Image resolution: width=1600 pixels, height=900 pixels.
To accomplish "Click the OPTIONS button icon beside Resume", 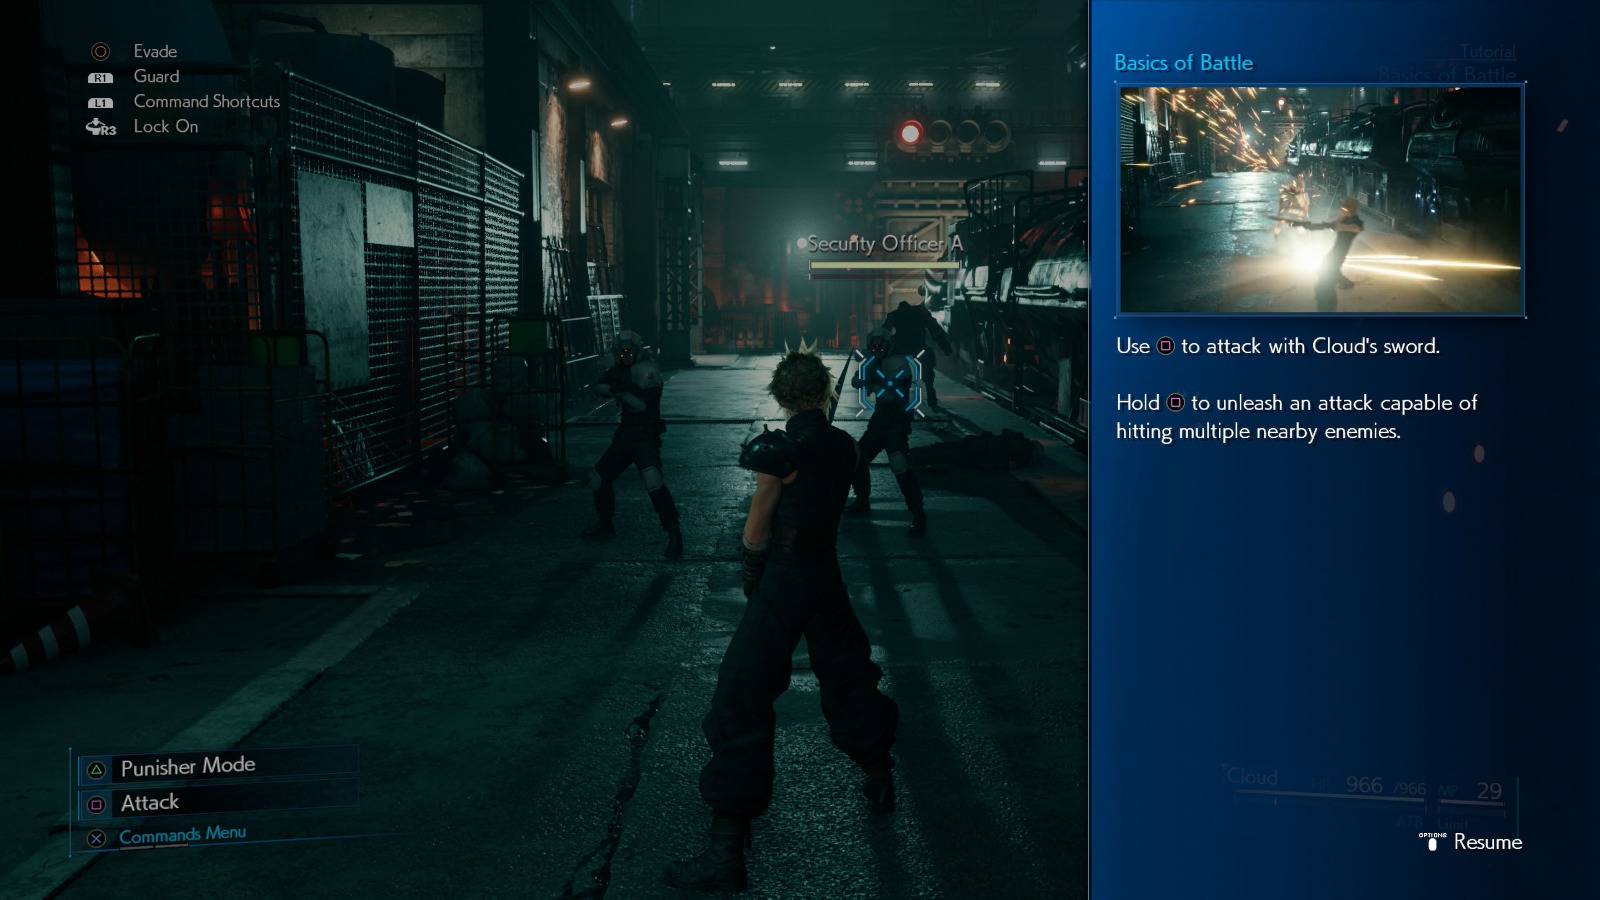I will [x=1432, y=843].
